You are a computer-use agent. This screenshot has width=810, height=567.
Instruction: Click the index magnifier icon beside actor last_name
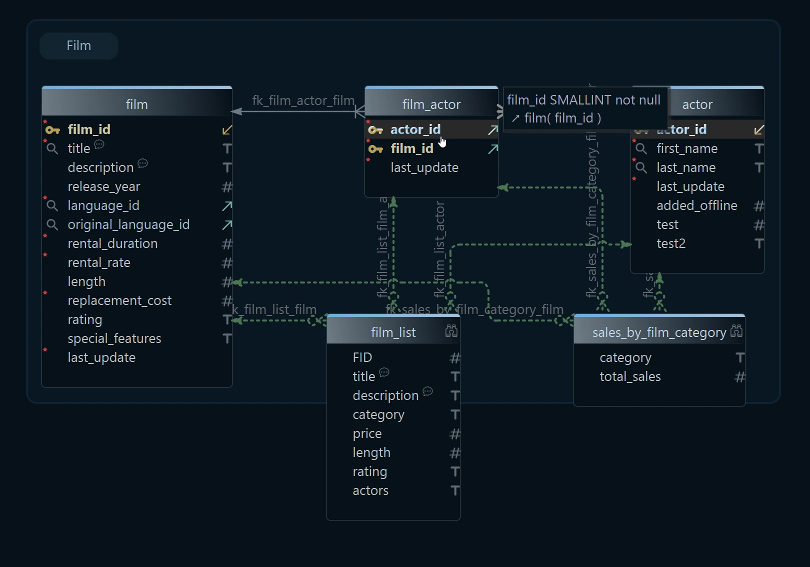click(x=641, y=168)
